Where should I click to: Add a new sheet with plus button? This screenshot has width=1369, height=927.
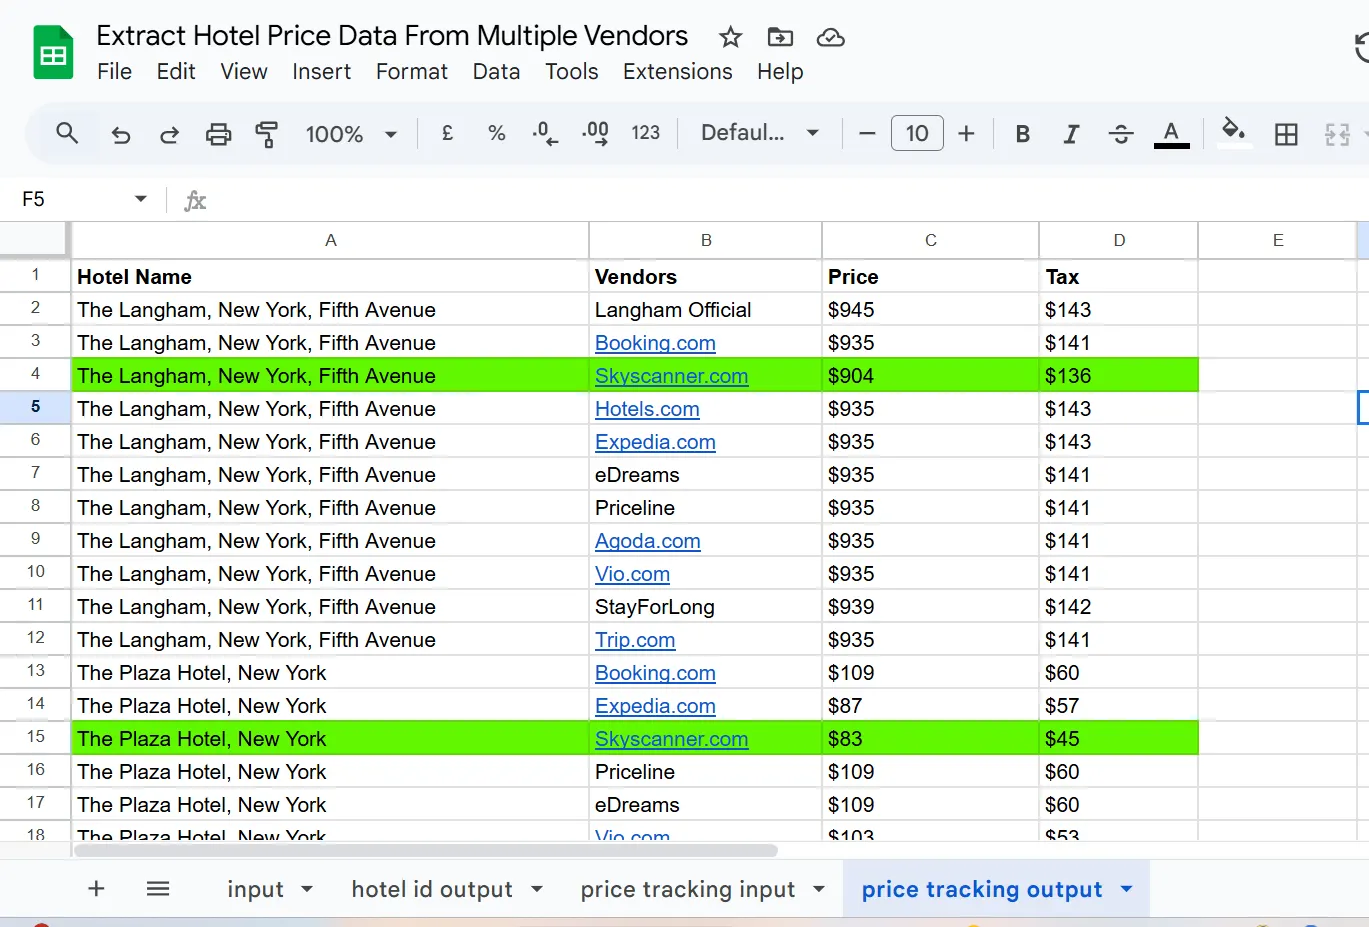point(96,888)
